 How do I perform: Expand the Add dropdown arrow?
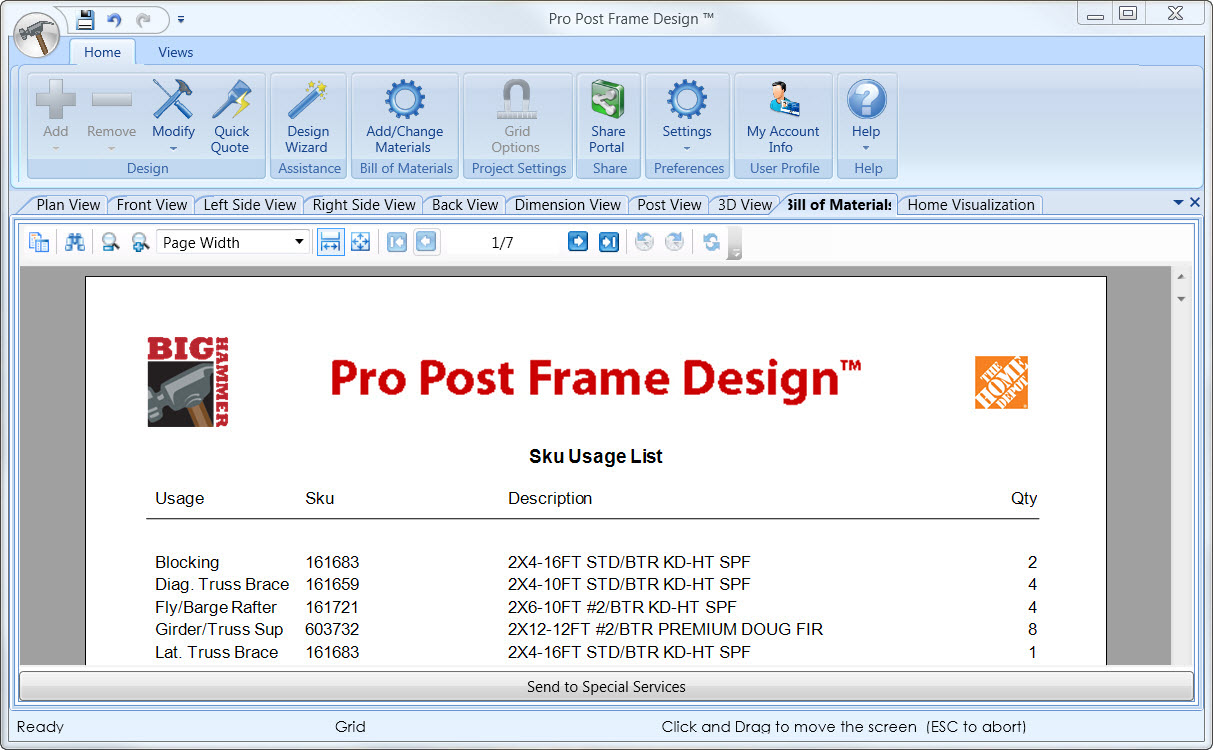(x=56, y=148)
